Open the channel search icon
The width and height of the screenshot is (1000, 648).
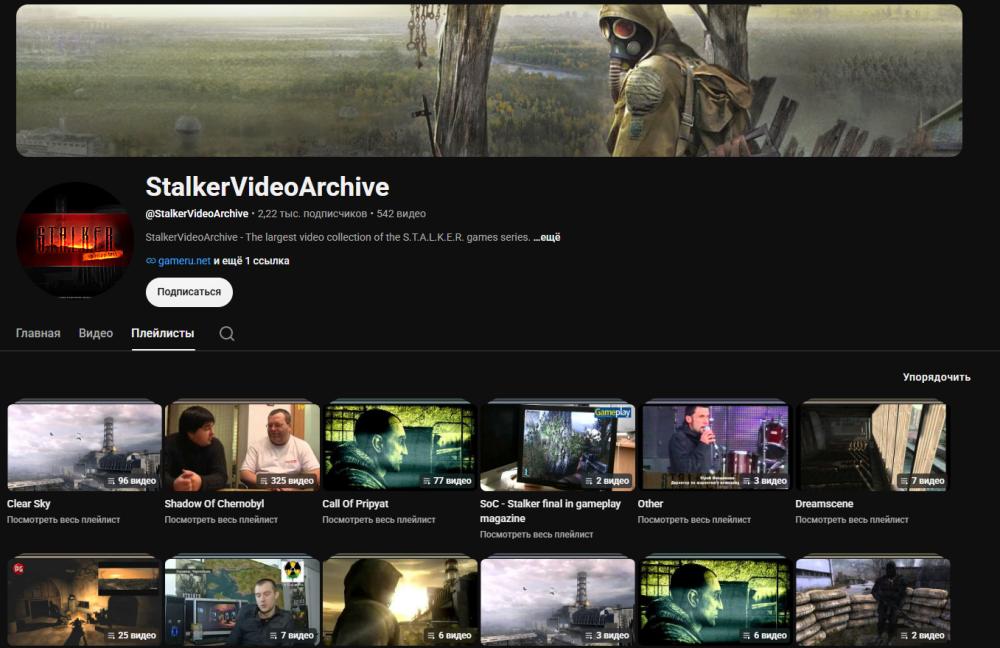pos(226,334)
